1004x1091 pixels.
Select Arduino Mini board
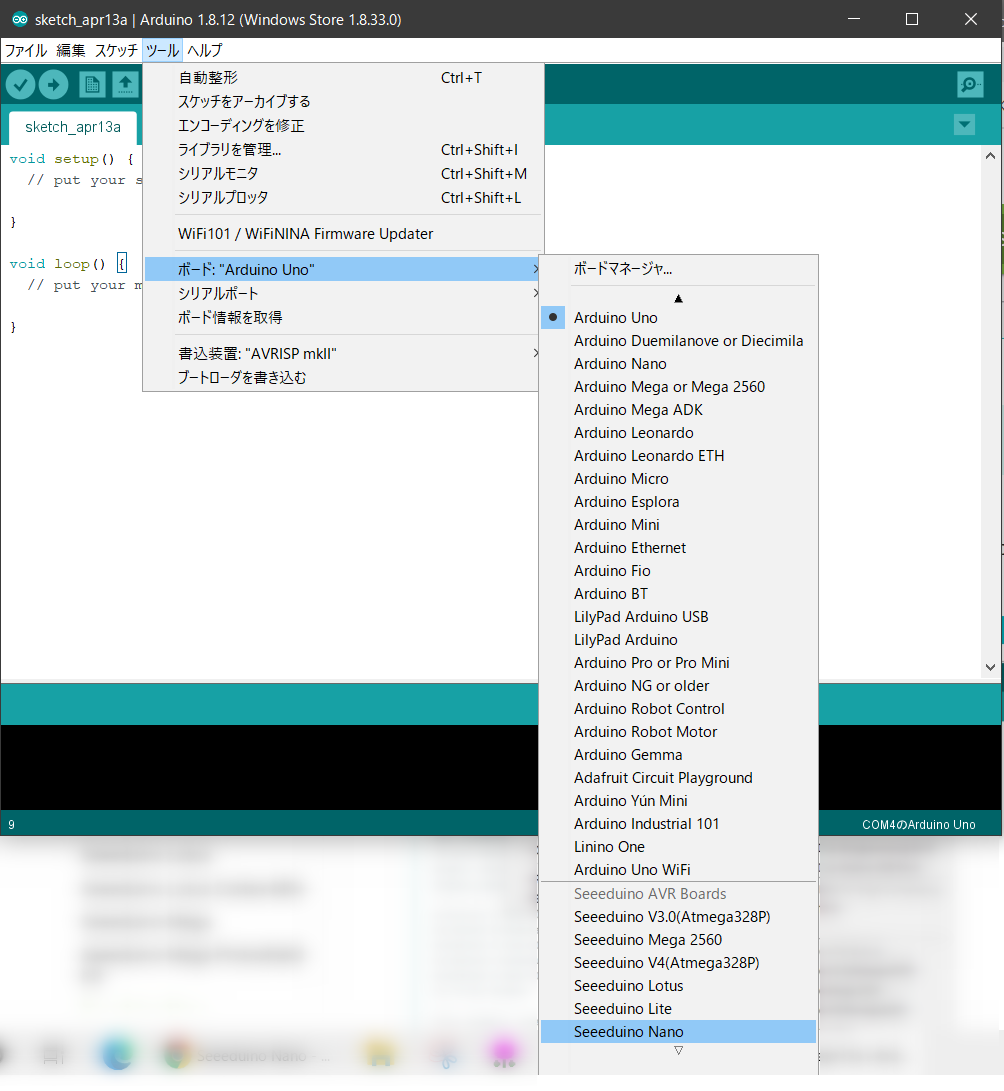678,525
